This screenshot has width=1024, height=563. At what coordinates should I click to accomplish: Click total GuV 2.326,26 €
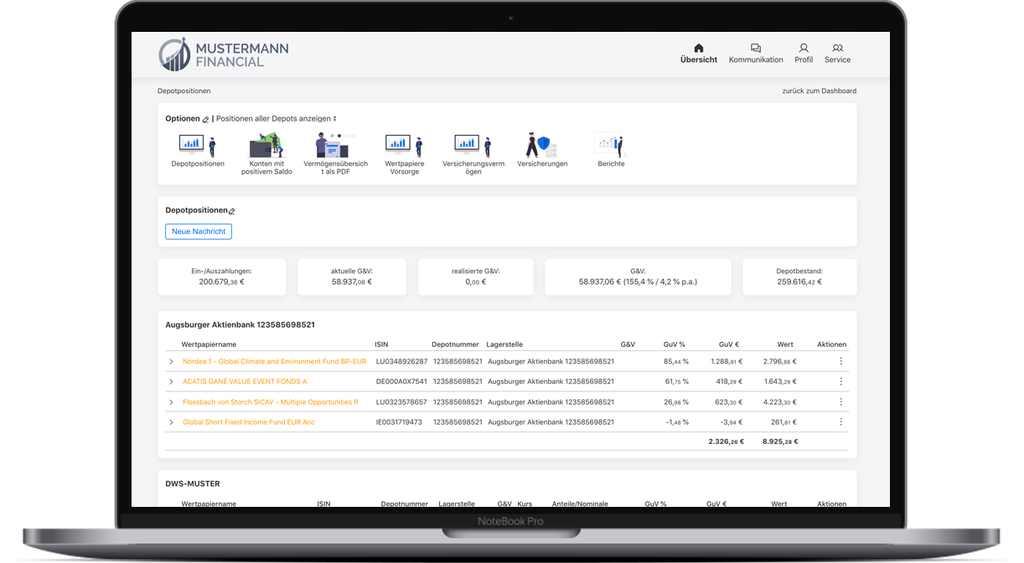[x=726, y=442]
